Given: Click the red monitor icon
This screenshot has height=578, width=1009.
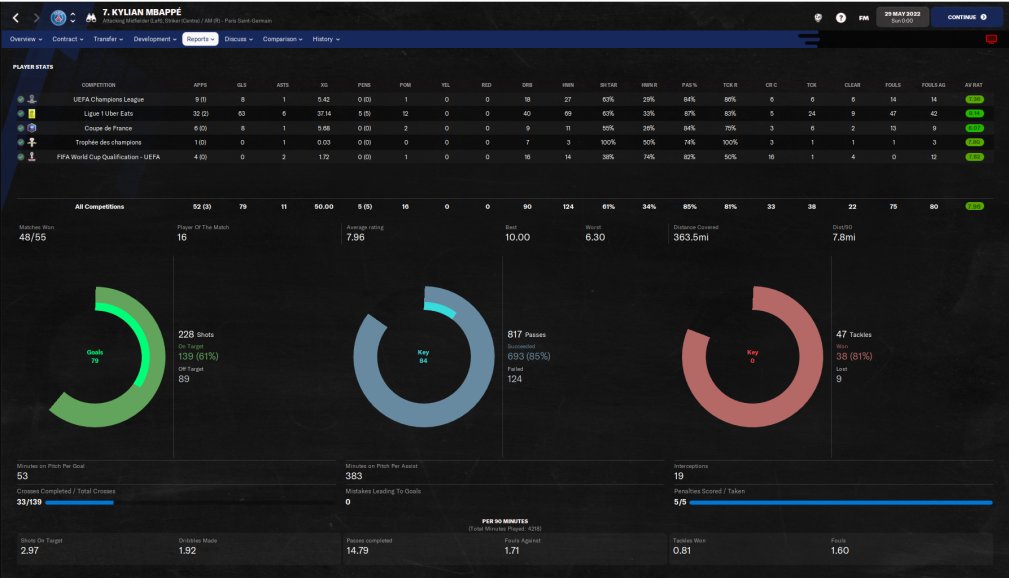Looking at the screenshot, I should tap(991, 39).
